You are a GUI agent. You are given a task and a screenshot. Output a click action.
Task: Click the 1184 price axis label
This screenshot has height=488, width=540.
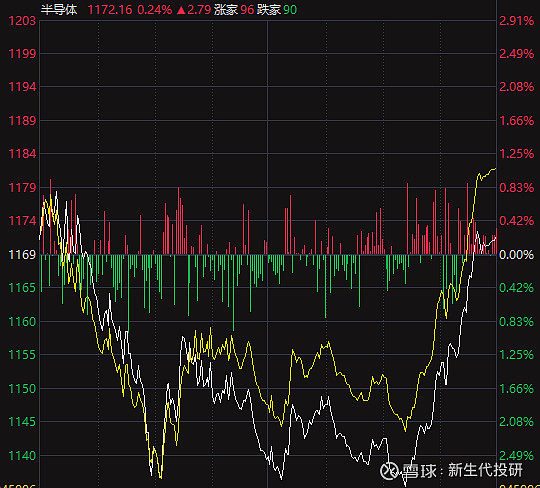tap(22, 154)
